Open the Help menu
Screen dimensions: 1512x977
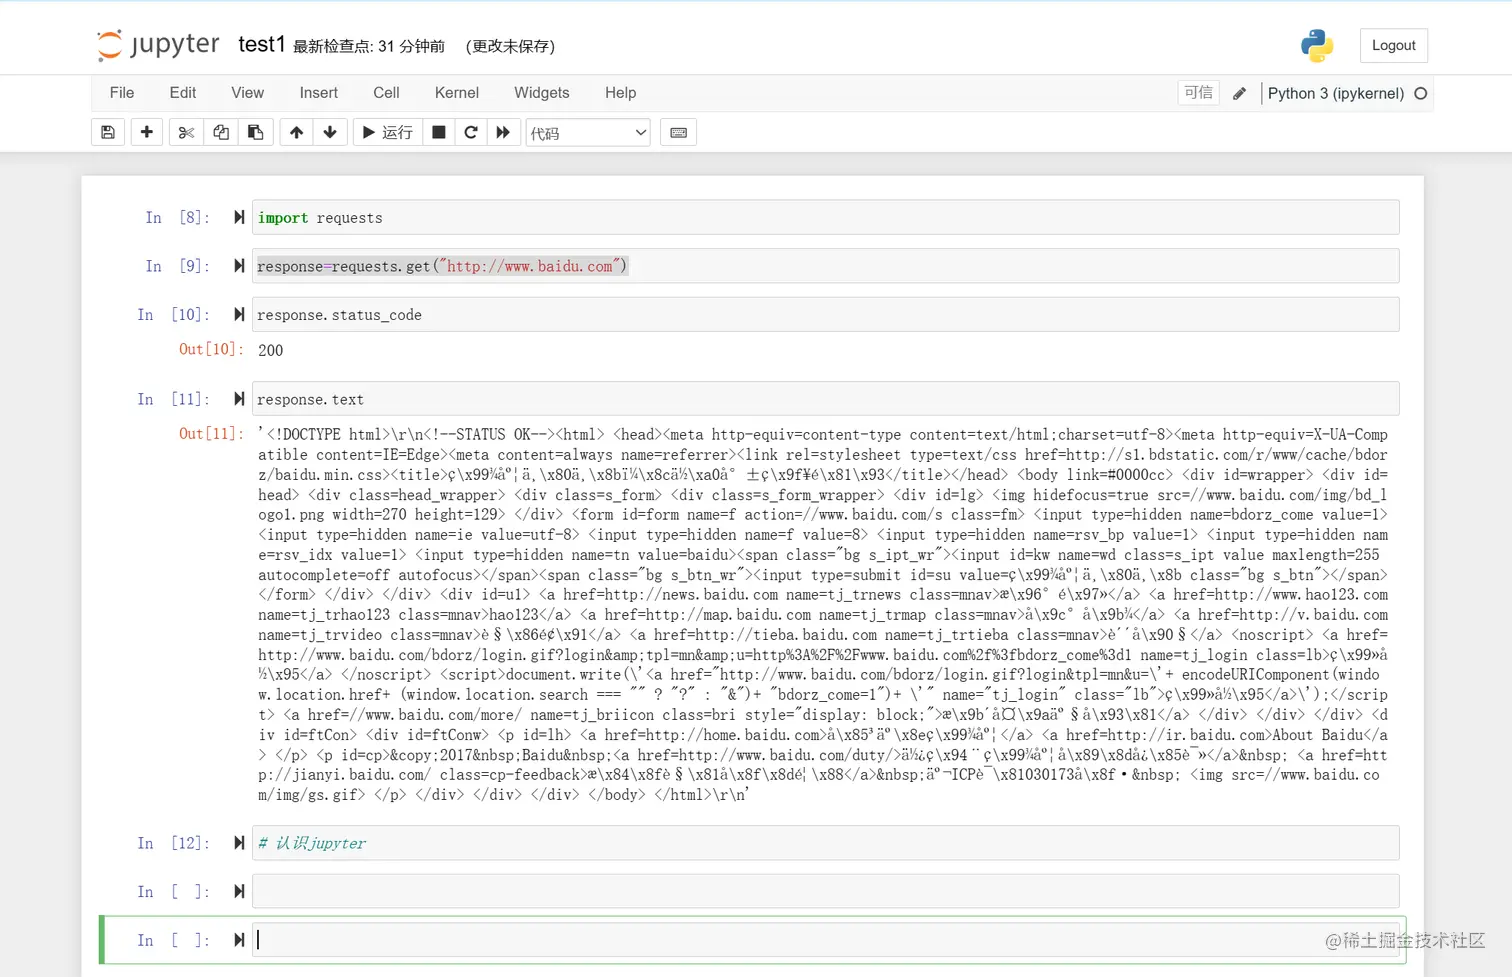[x=621, y=93]
